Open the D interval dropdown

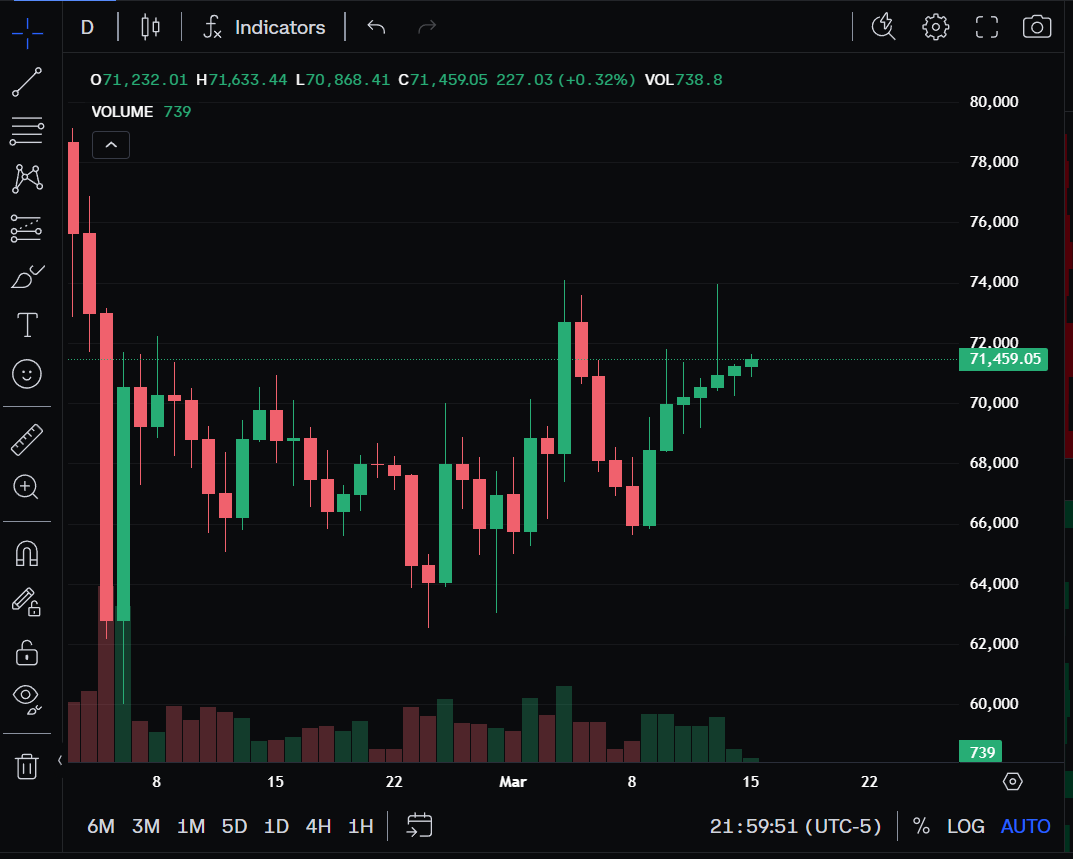coord(88,27)
